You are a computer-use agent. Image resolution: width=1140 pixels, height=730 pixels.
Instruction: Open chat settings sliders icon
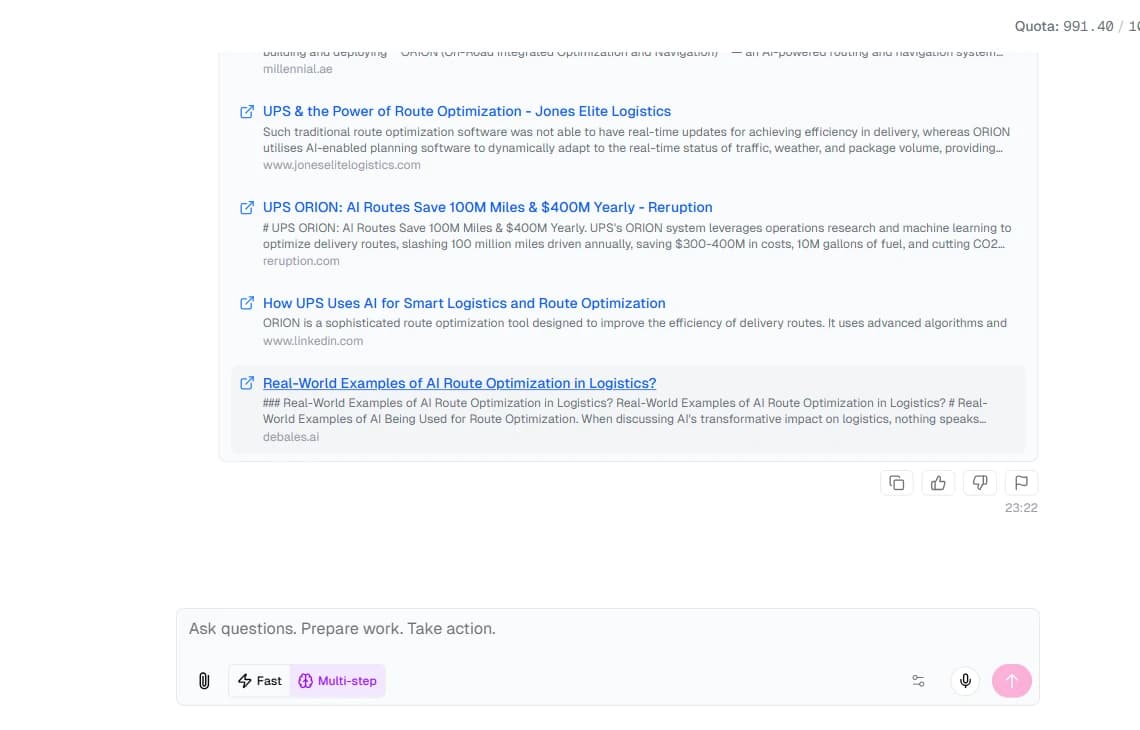coord(918,681)
